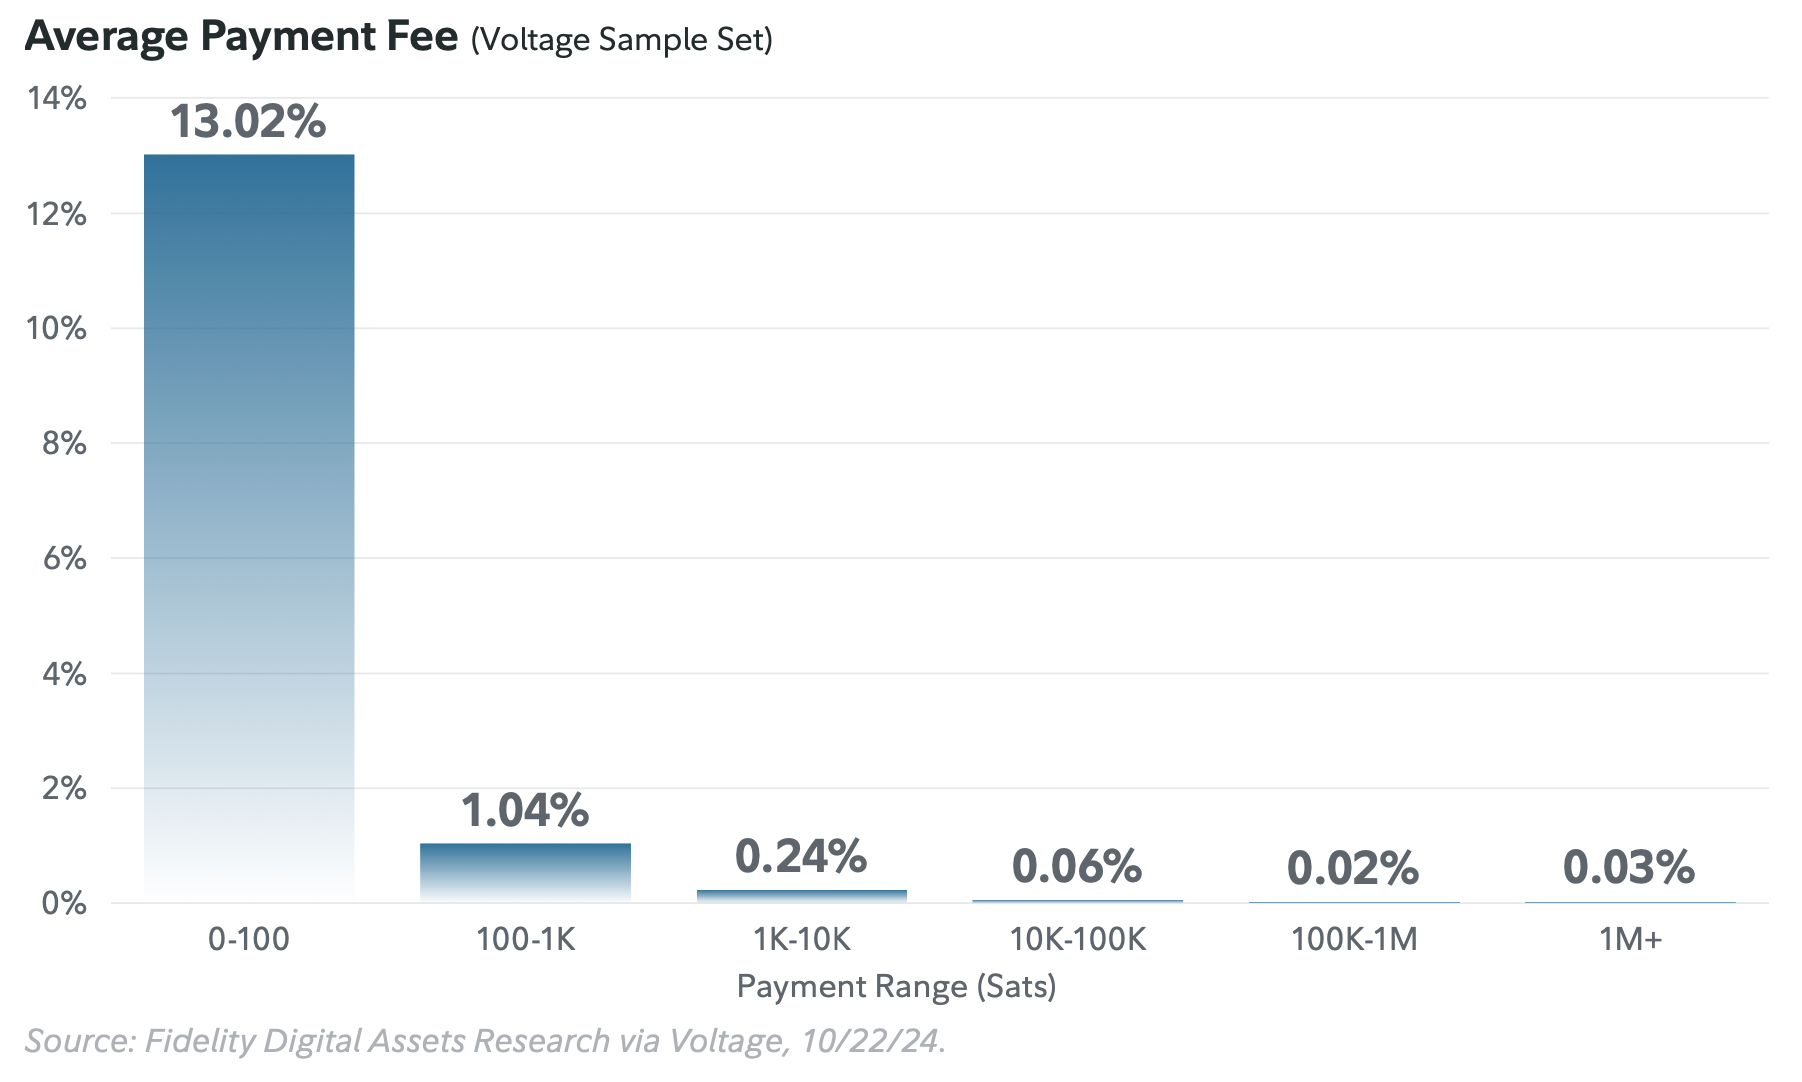Click the 13.02% data label
This screenshot has width=1802, height=1082.
tap(248, 122)
